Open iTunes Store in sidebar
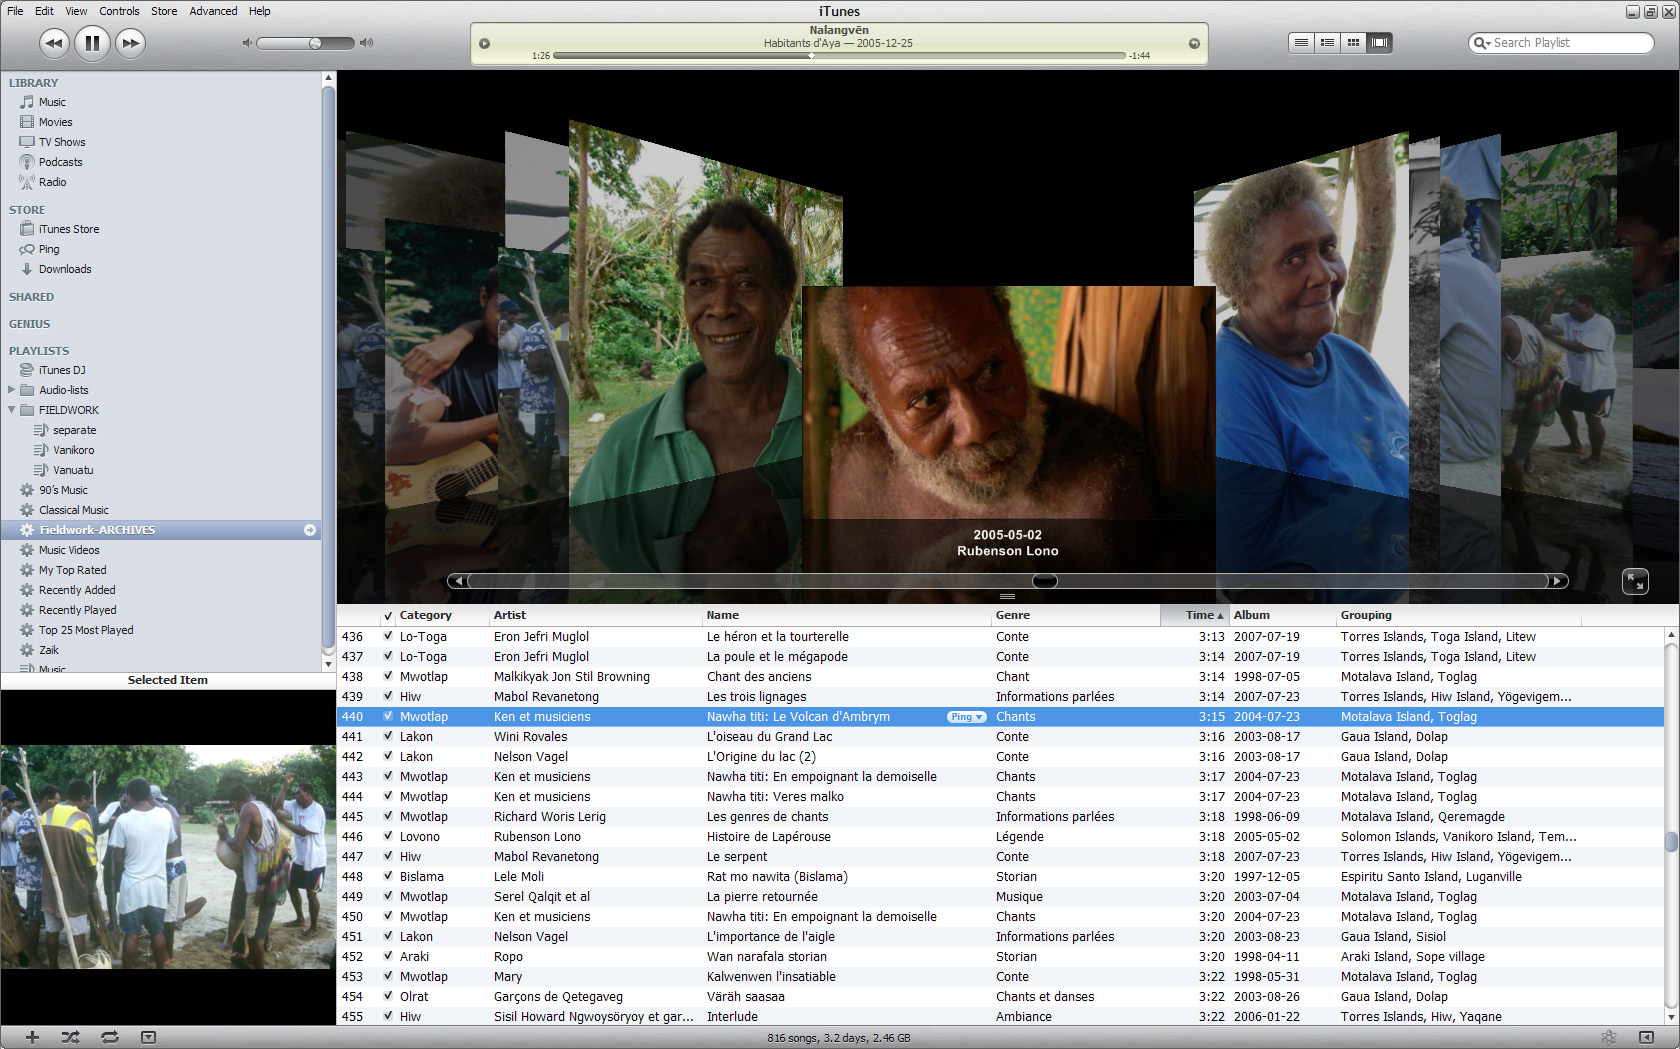This screenshot has width=1680, height=1049. [68, 229]
